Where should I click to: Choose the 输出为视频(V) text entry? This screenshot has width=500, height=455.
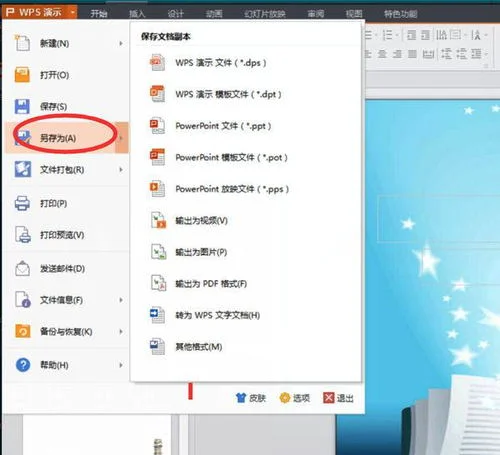click(x=202, y=220)
